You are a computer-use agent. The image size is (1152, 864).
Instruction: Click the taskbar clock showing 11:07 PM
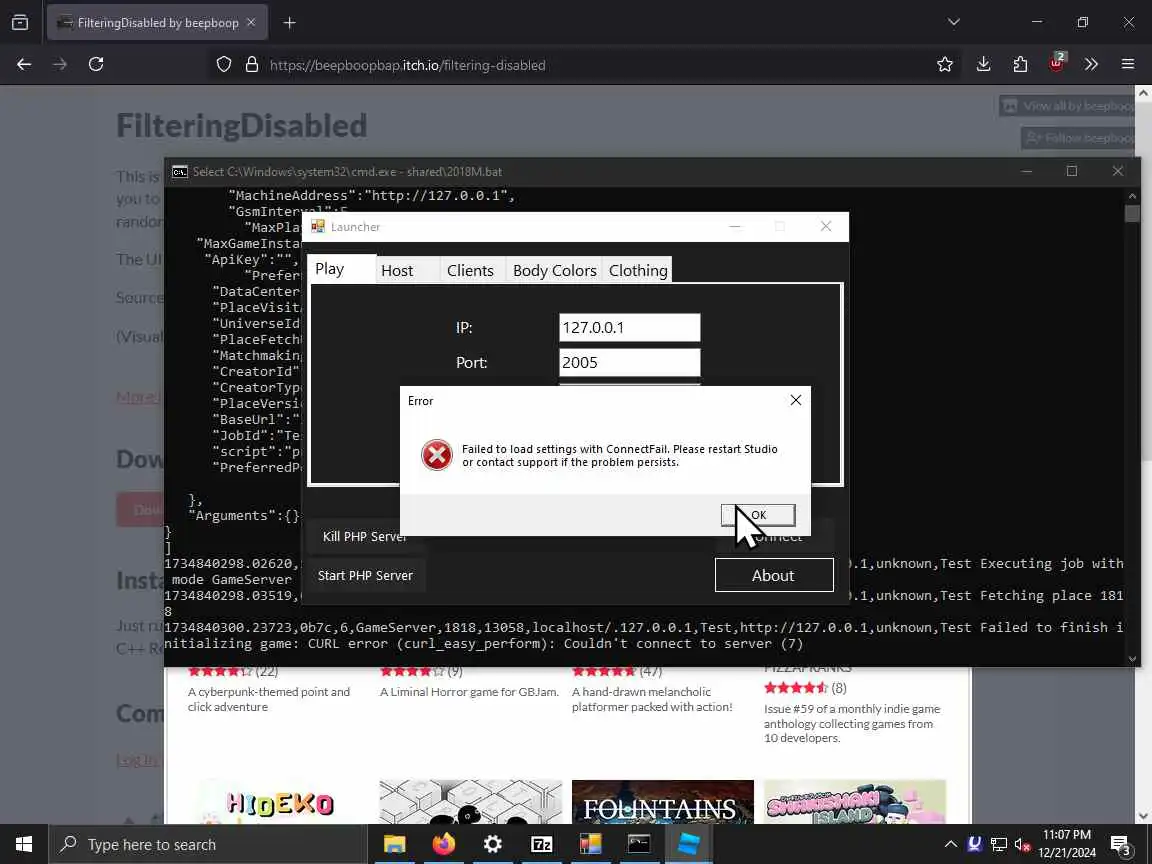point(1067,844)
